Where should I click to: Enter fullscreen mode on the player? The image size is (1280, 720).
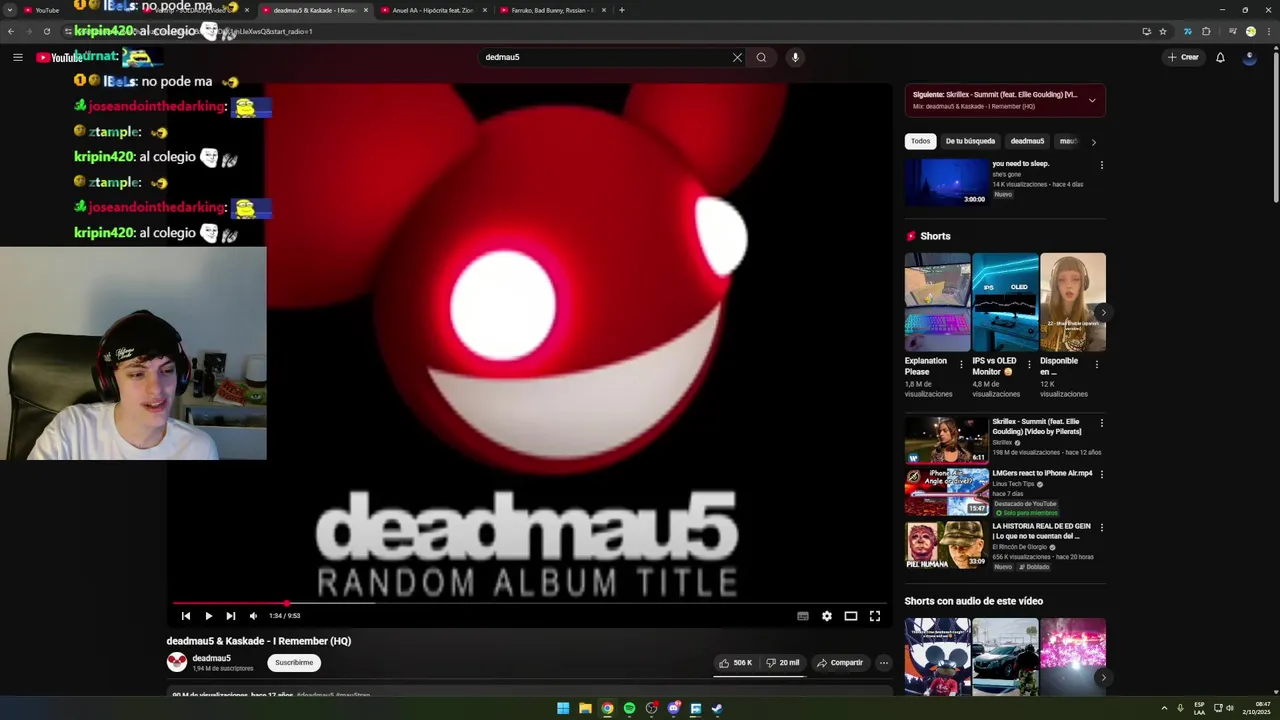(875, 616)
